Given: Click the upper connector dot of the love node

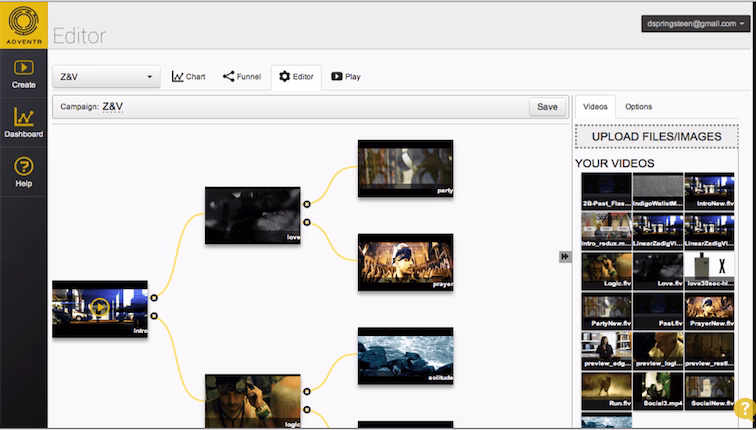Looking at the screenshot, I should pyautogui.click(x=307, y=204).
